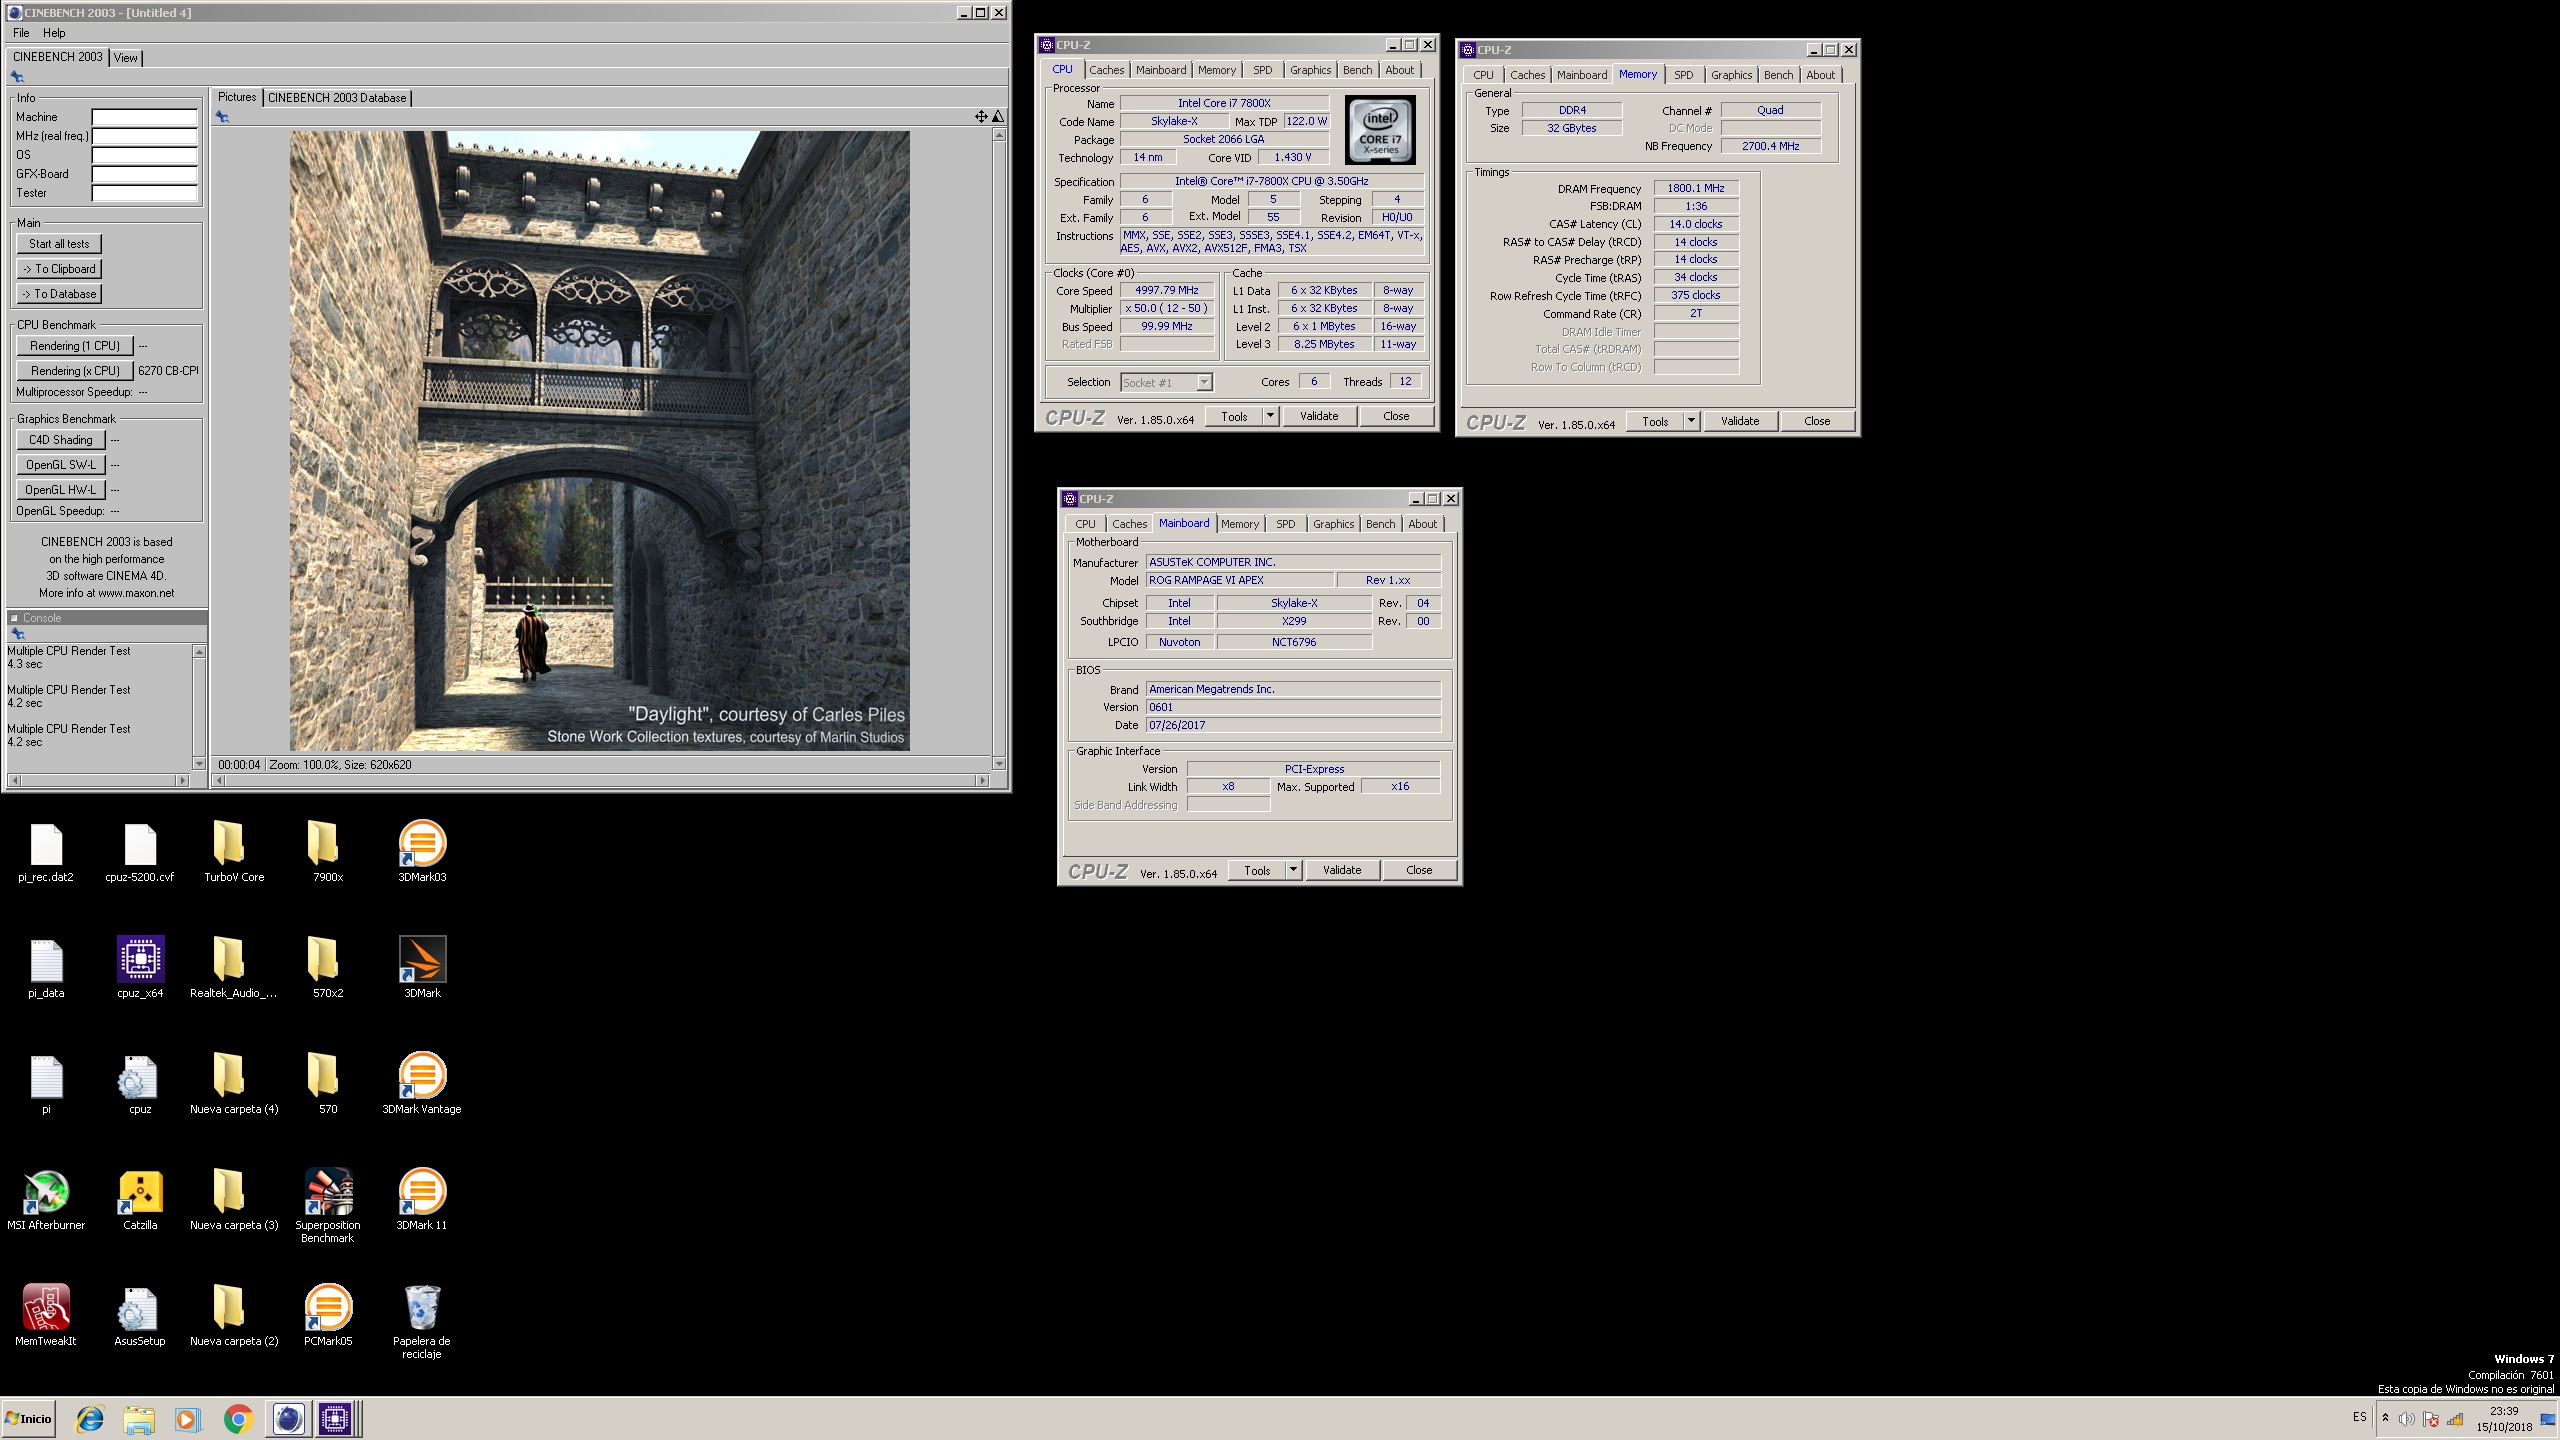Screen dimensions: 2560x1440
Task: Click the volume speaker tray icon
Action: pos(2406,1419)
